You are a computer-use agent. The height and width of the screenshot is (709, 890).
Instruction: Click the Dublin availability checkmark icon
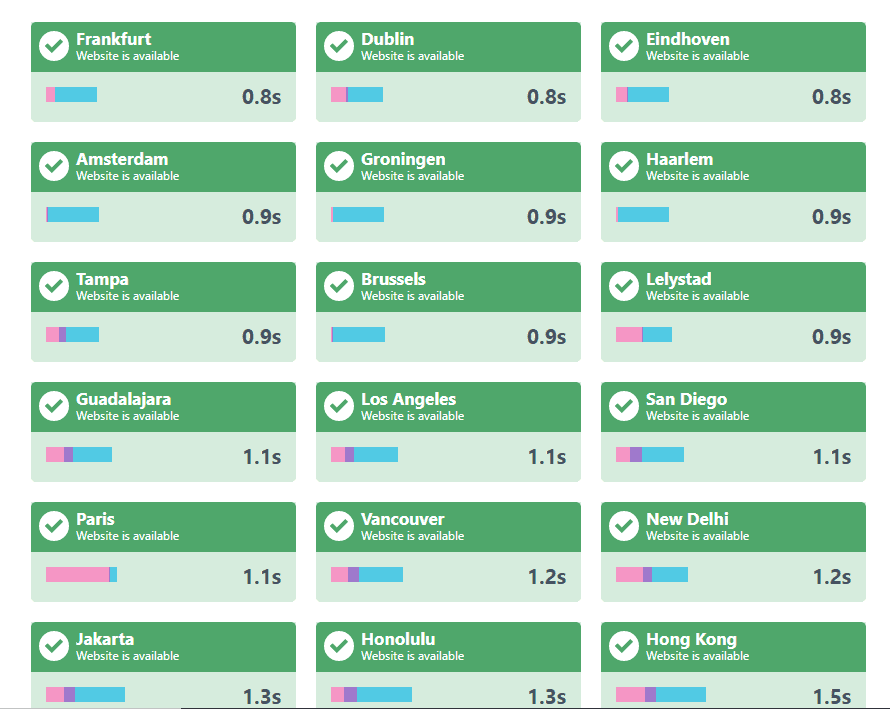(339, 46)
